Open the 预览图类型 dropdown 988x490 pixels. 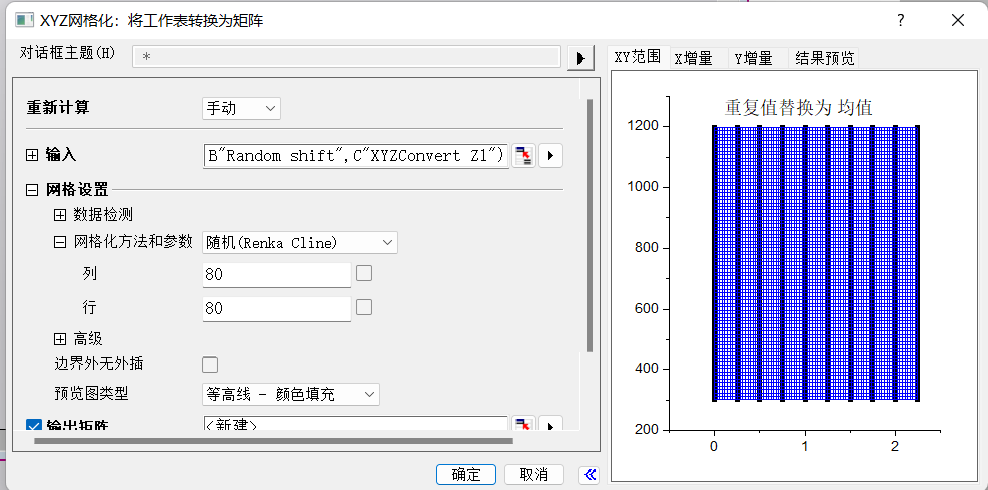291,394
